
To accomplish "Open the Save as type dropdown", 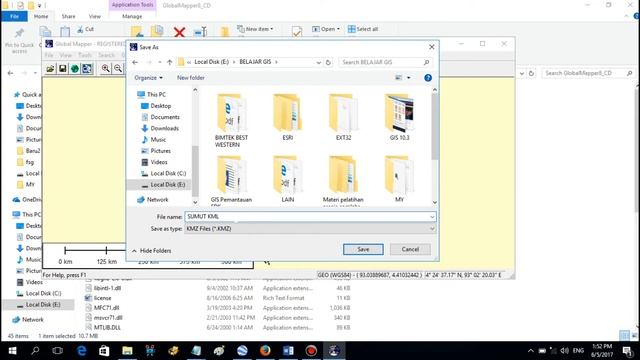I will (310, 229).
